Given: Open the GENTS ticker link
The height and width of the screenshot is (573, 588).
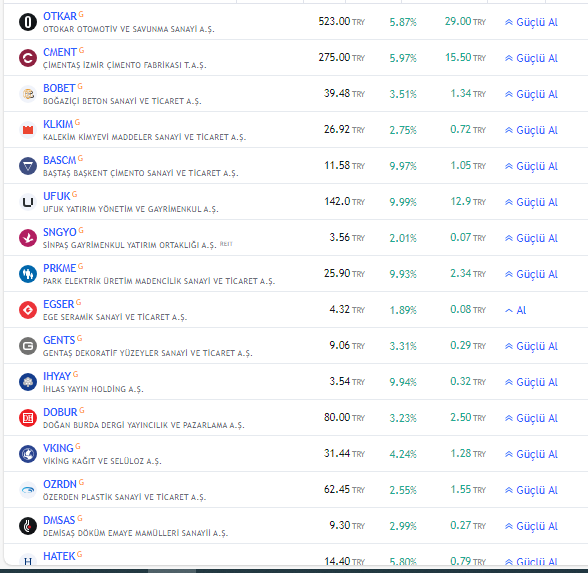Looking at the screenshot, I should click(59, 340).
